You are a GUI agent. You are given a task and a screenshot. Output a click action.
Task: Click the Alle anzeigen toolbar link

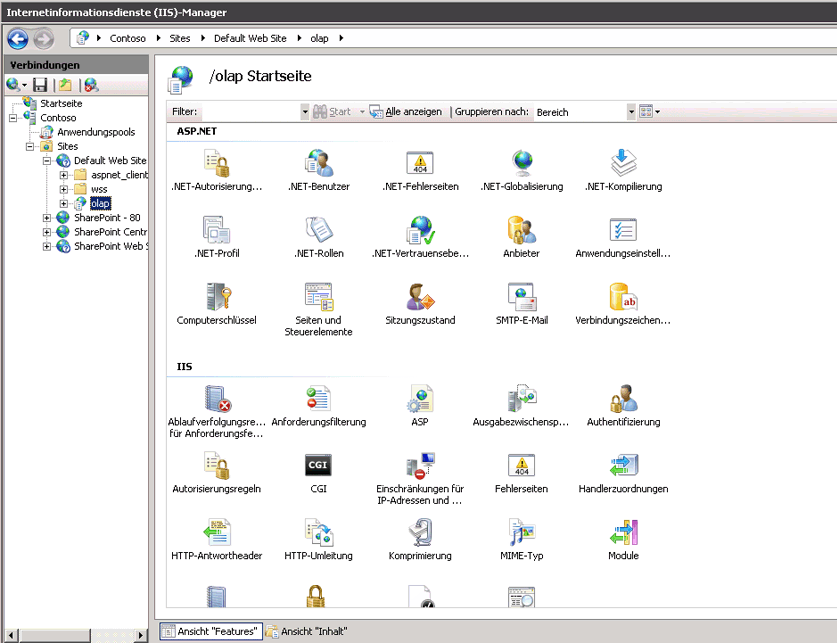[x=412, y=111]
